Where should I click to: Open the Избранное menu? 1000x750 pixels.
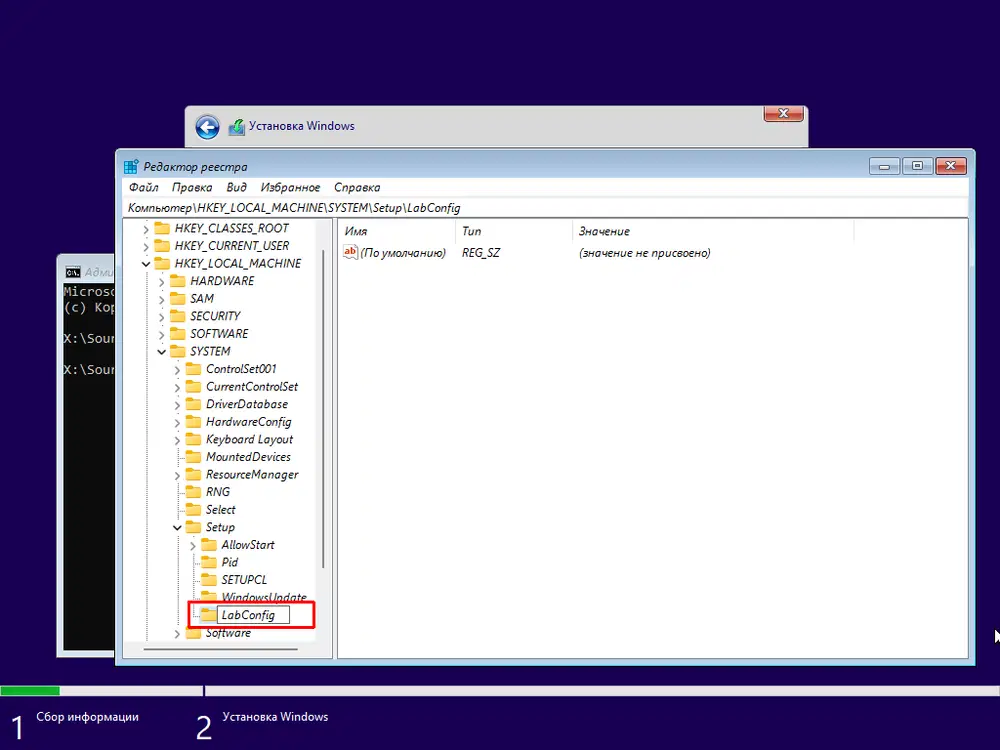(290, 187)
